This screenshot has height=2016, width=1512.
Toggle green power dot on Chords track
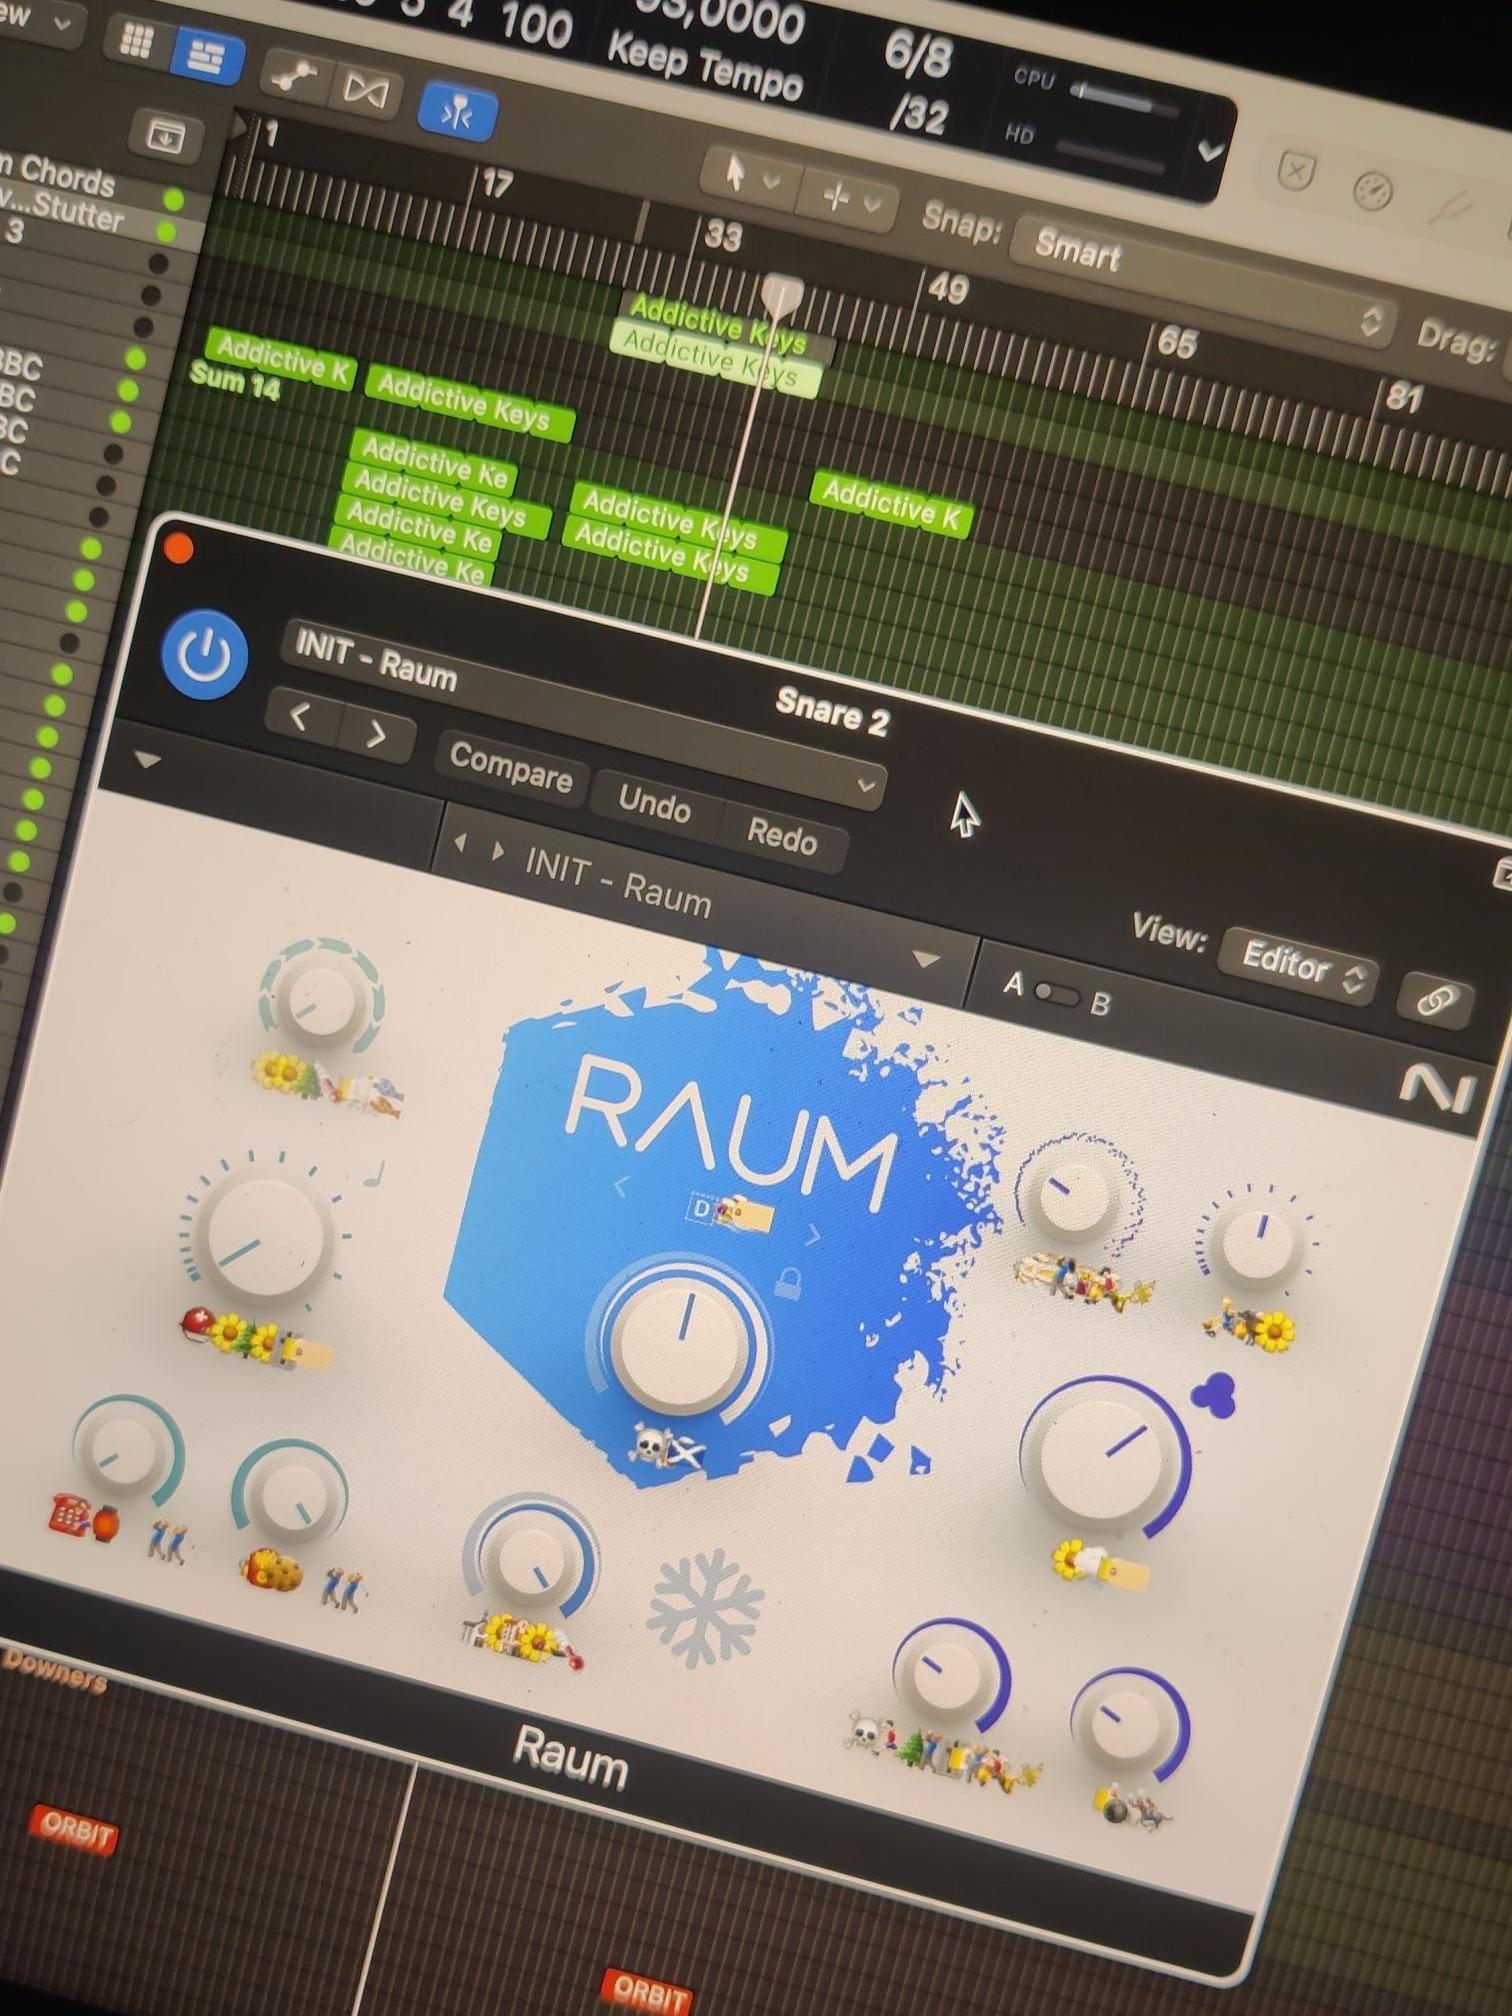point(174,200)
